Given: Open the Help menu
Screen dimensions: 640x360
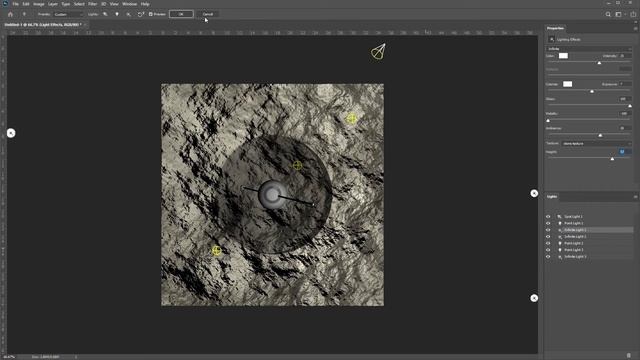Looking at the screenshot, I should (x=145, y=4).
